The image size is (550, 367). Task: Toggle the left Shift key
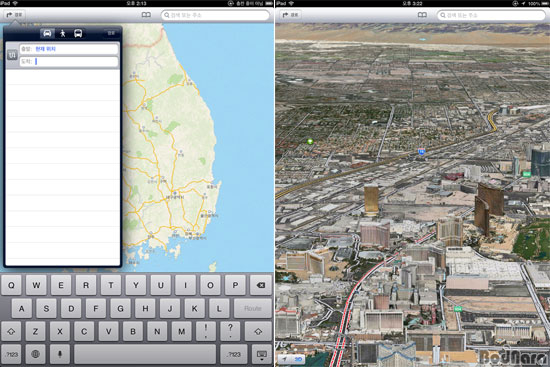coord(11,331)
